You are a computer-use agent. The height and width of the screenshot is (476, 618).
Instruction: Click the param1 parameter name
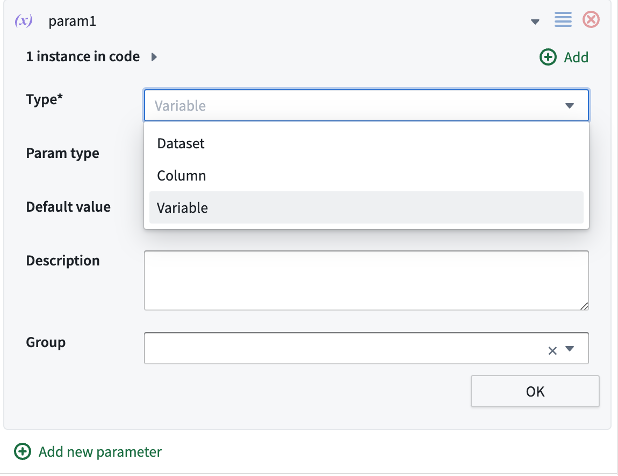pyautogui.click(x=73, y=21)
